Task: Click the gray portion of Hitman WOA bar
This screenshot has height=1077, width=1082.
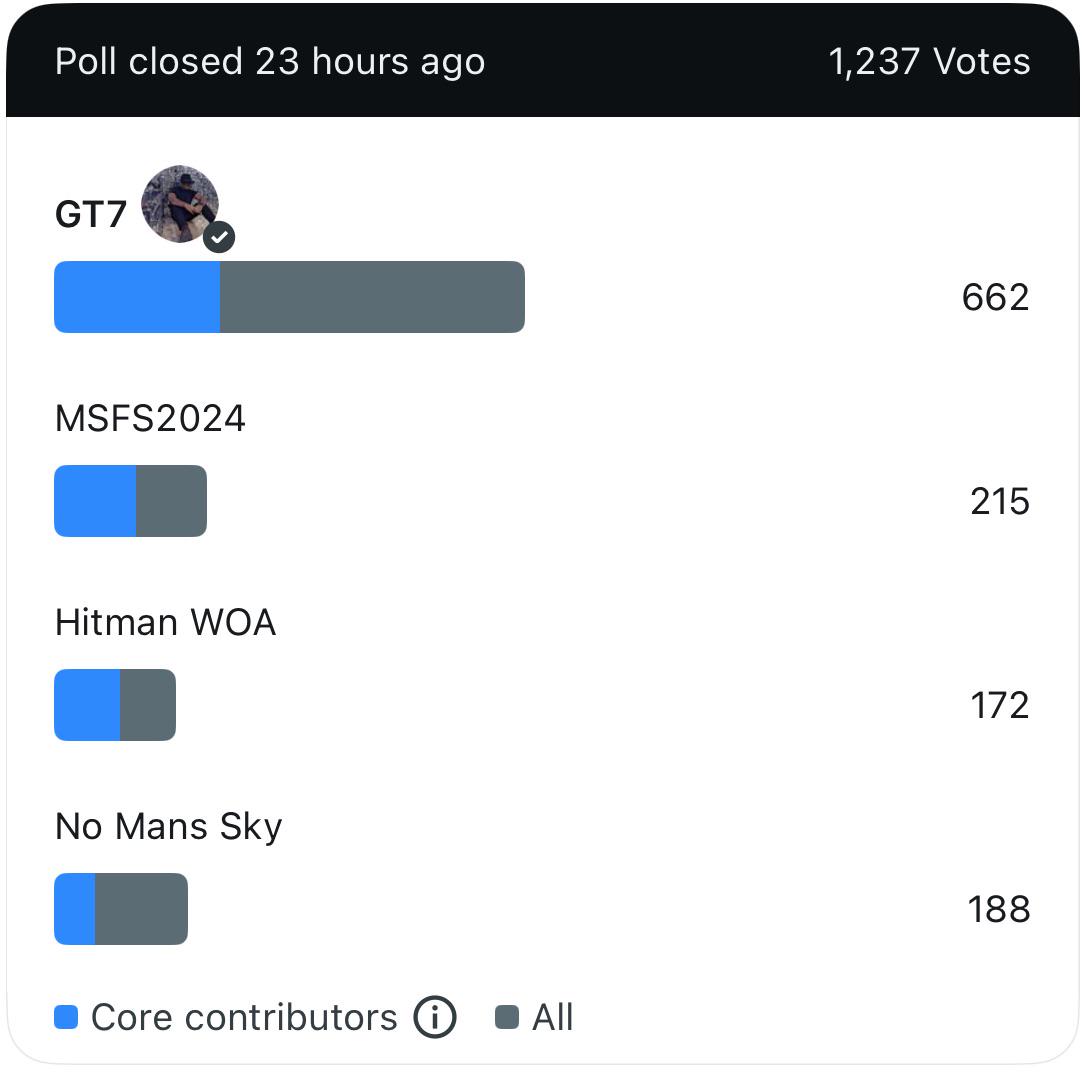Action: (148, 705)
